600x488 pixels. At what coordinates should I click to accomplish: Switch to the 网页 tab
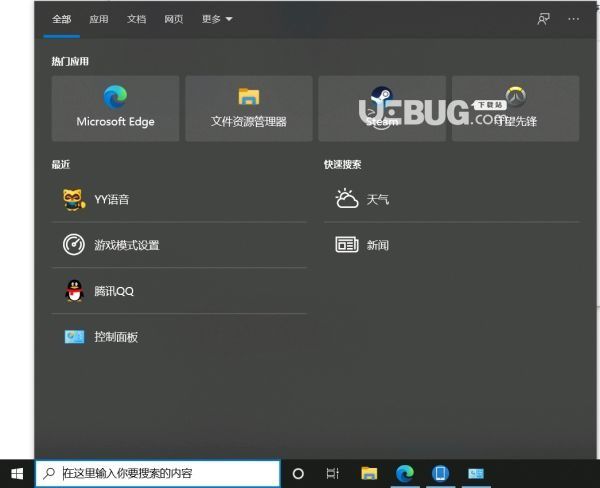[174, 19]
